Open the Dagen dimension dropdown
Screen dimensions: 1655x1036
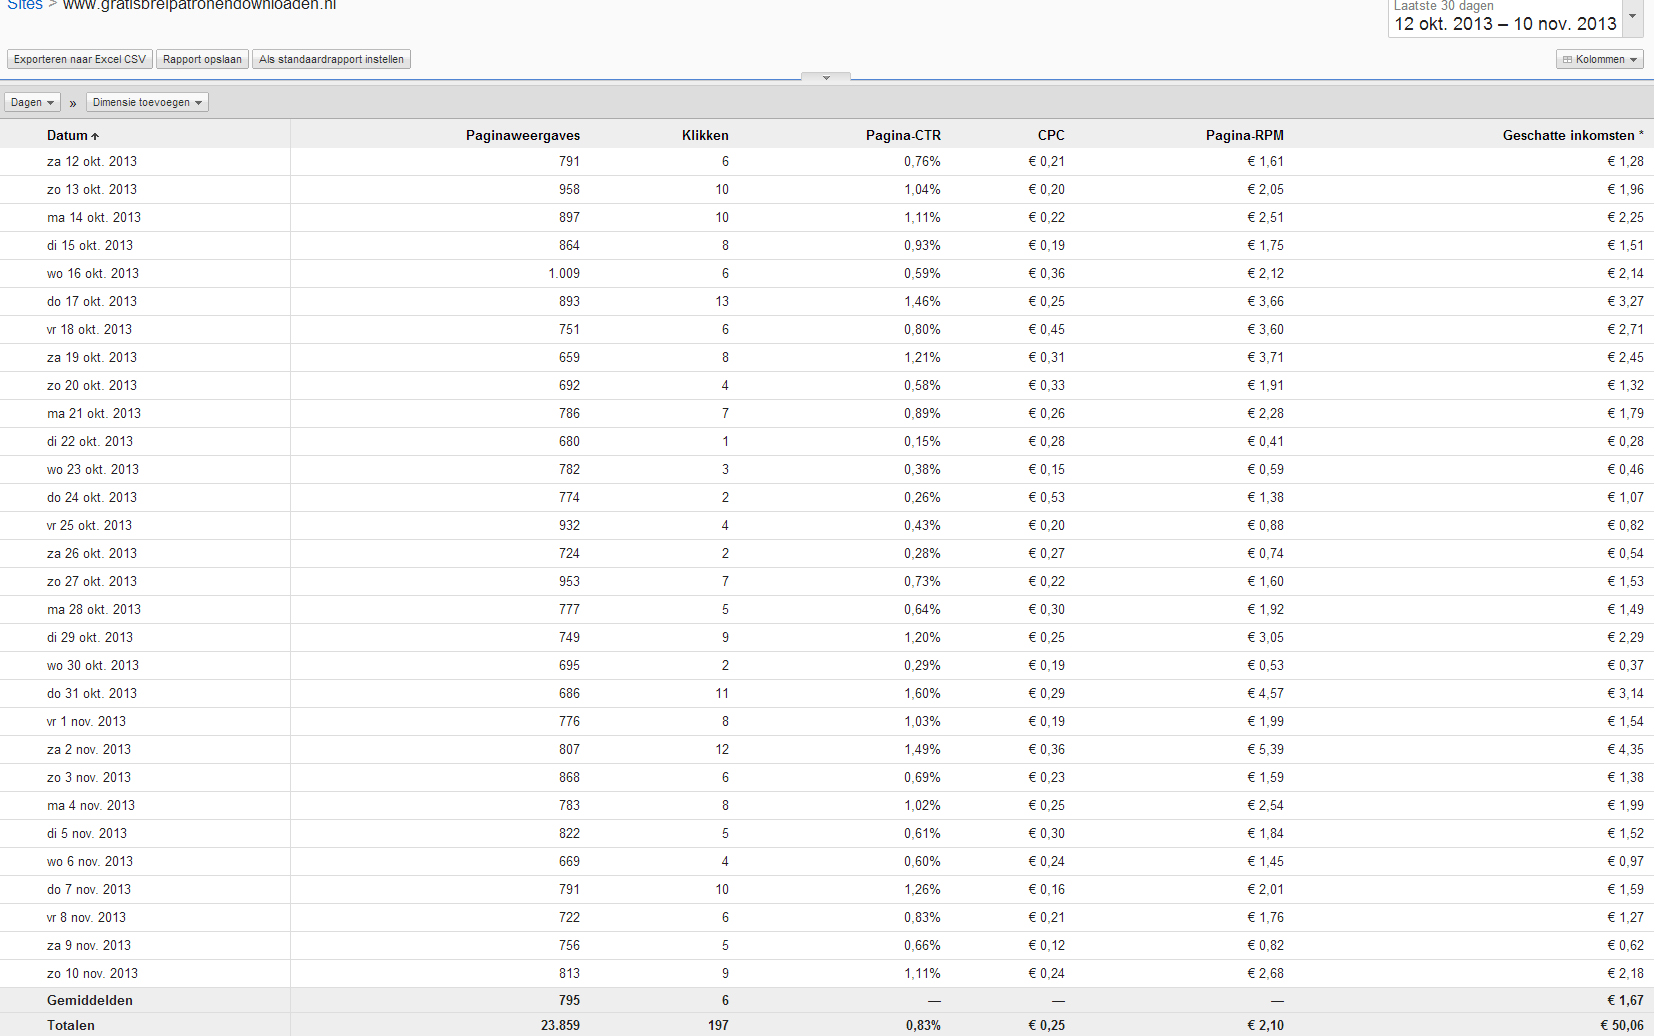[32, 102]
